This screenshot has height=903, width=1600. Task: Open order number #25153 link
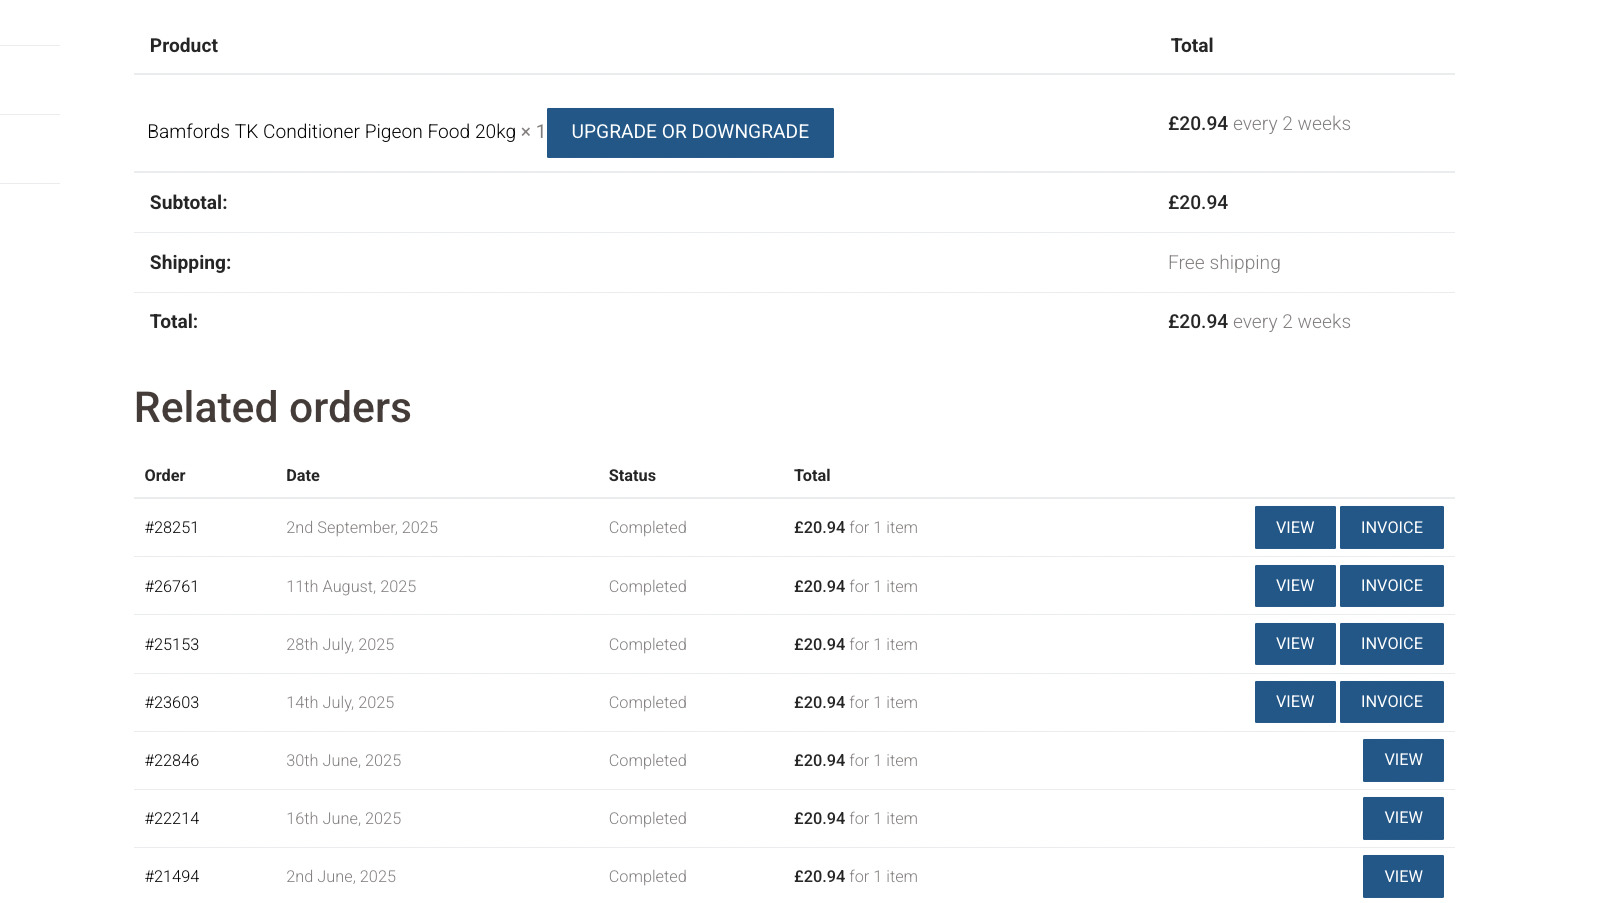pyautogui.click(x=172, y=644)
